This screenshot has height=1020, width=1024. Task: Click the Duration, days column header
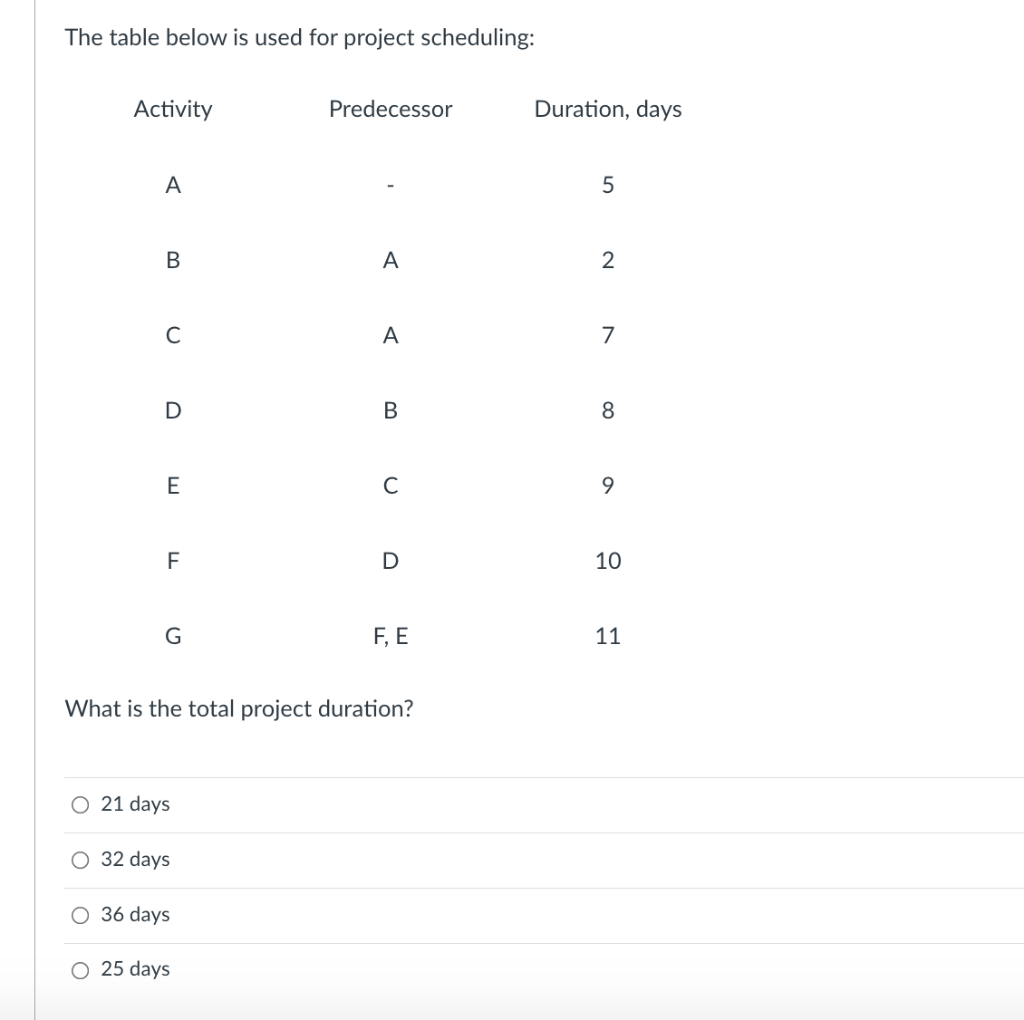click(x=608, y=109)
